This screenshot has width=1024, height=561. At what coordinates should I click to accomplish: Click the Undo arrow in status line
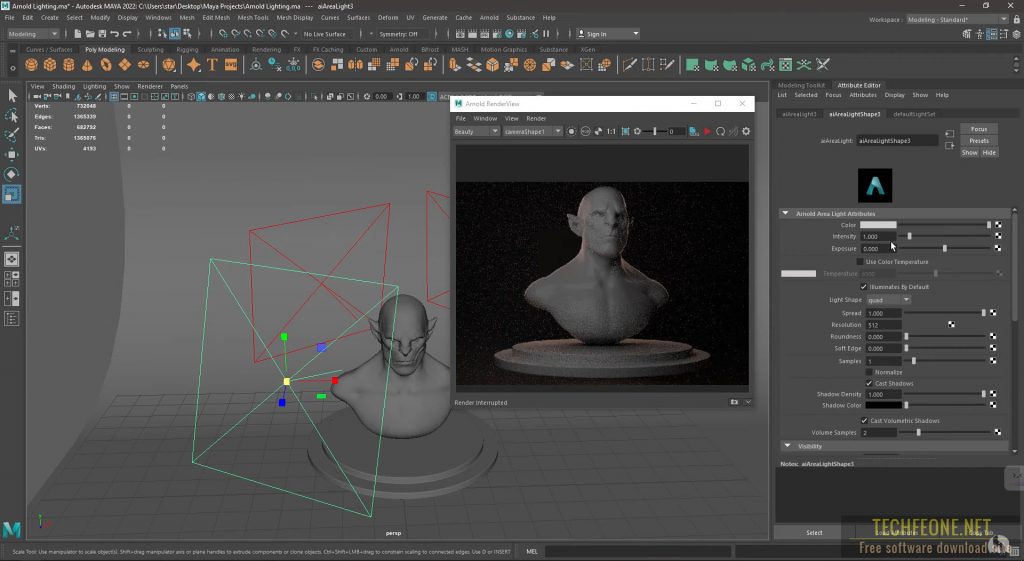(x=115, y=33)
